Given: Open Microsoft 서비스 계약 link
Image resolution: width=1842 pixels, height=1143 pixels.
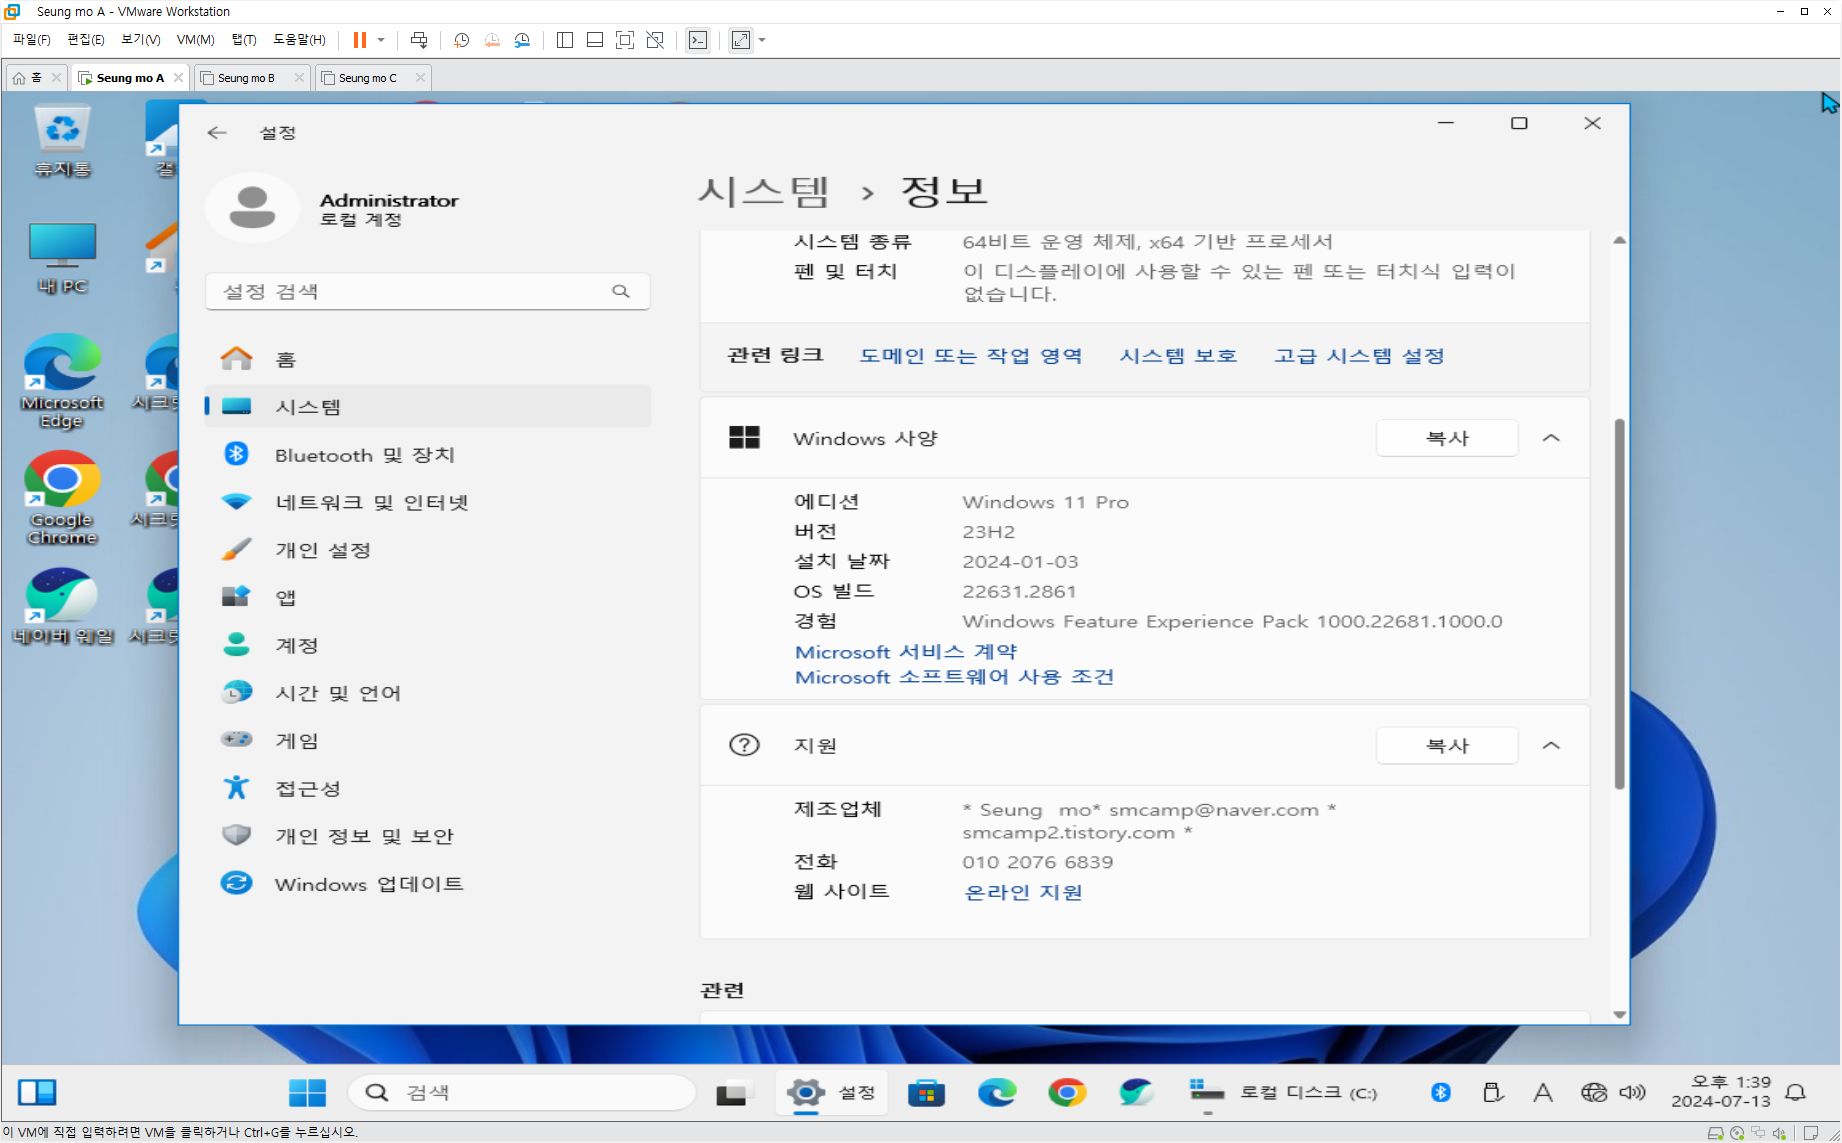Looking at the screenshot, I should click(906, 652).
